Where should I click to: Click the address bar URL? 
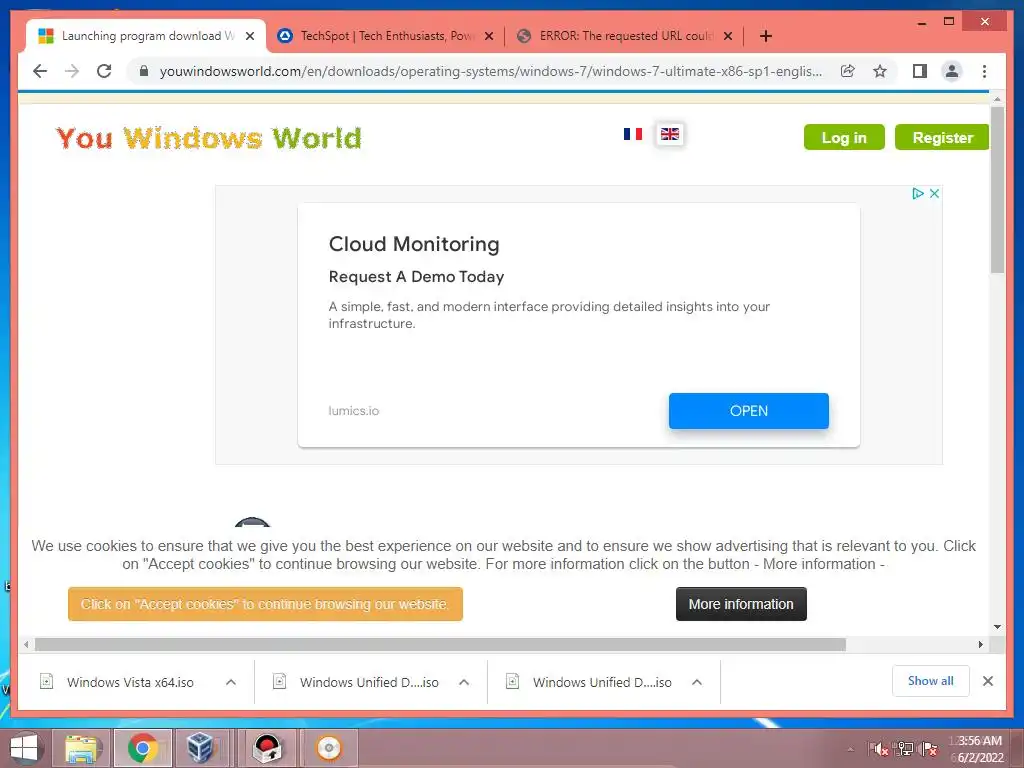click(x=490, y=71)
